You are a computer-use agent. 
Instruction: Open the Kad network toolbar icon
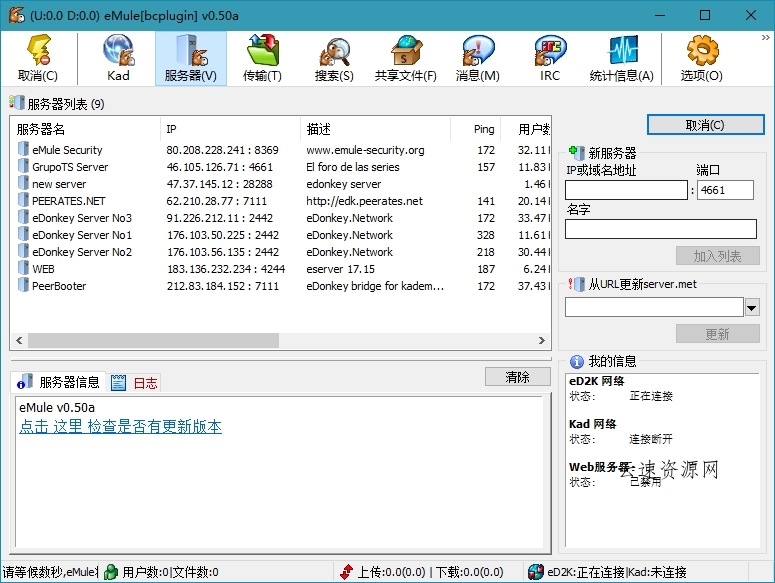point(119,50)
